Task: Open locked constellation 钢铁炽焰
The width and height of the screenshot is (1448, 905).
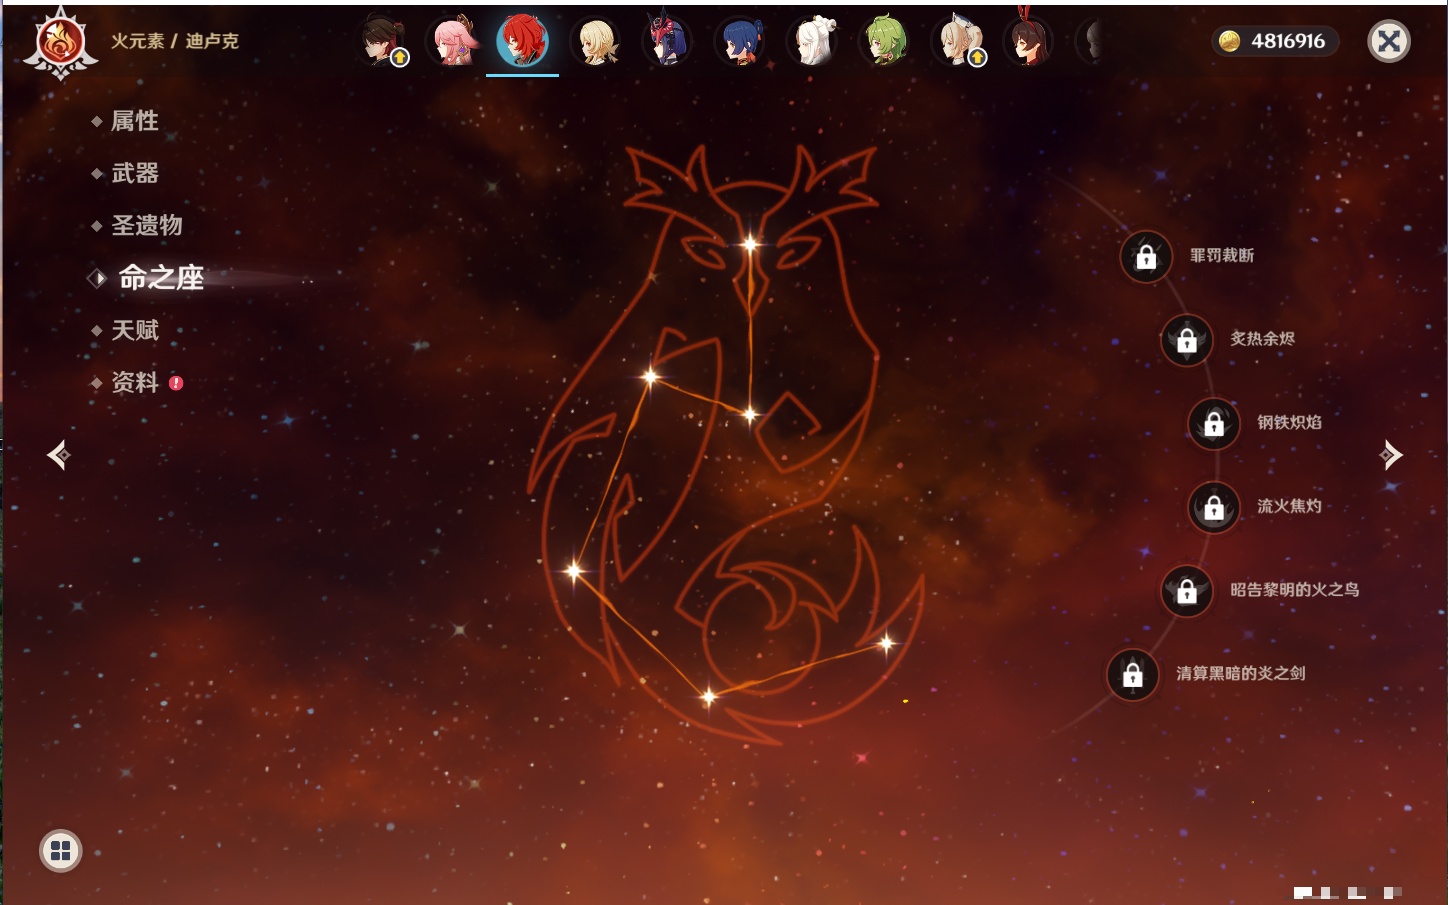Action: [1214, 423]
